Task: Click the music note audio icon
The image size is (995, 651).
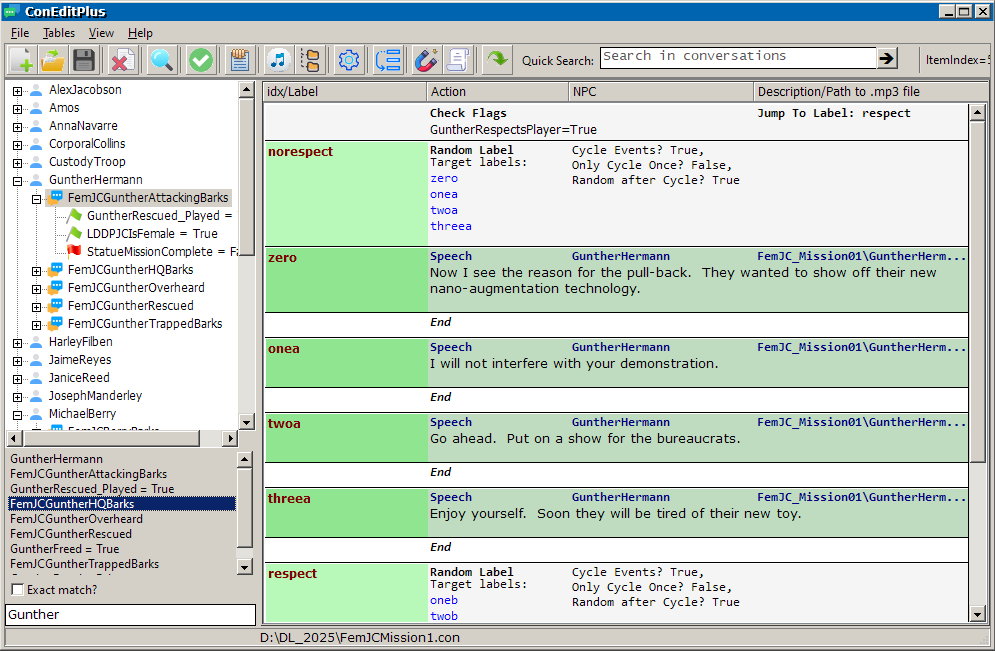Action: [x=278, y=60]
